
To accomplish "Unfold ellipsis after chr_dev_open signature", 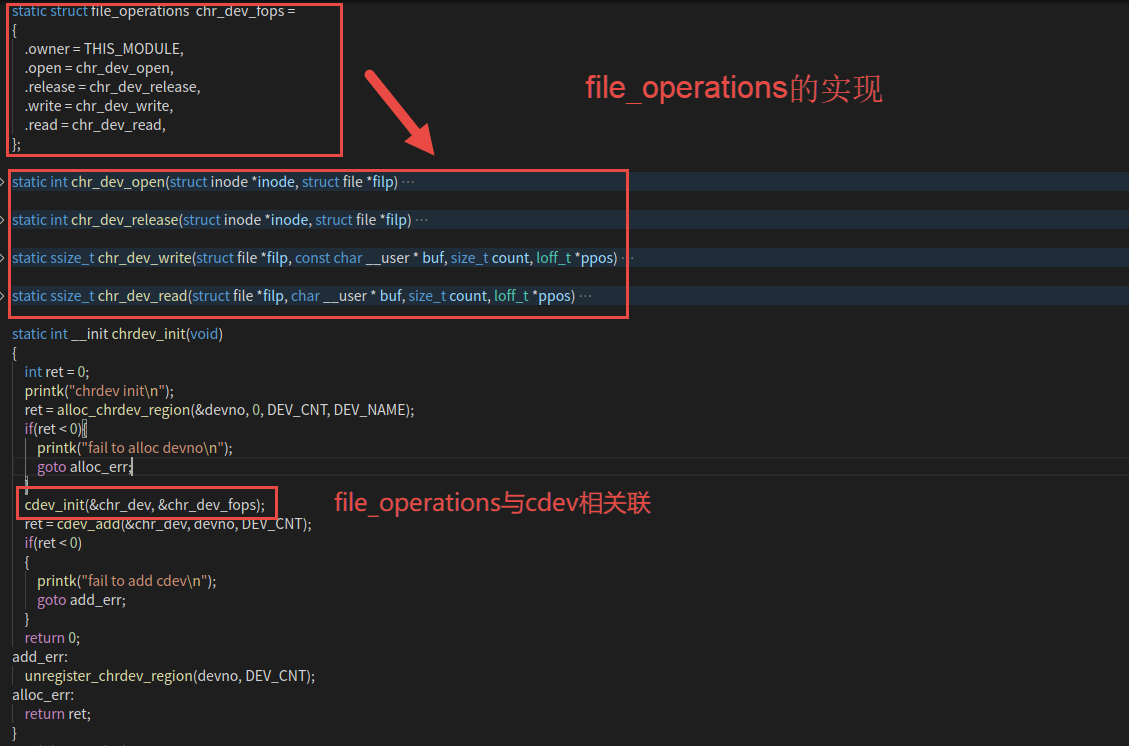I will pos(408,182).
